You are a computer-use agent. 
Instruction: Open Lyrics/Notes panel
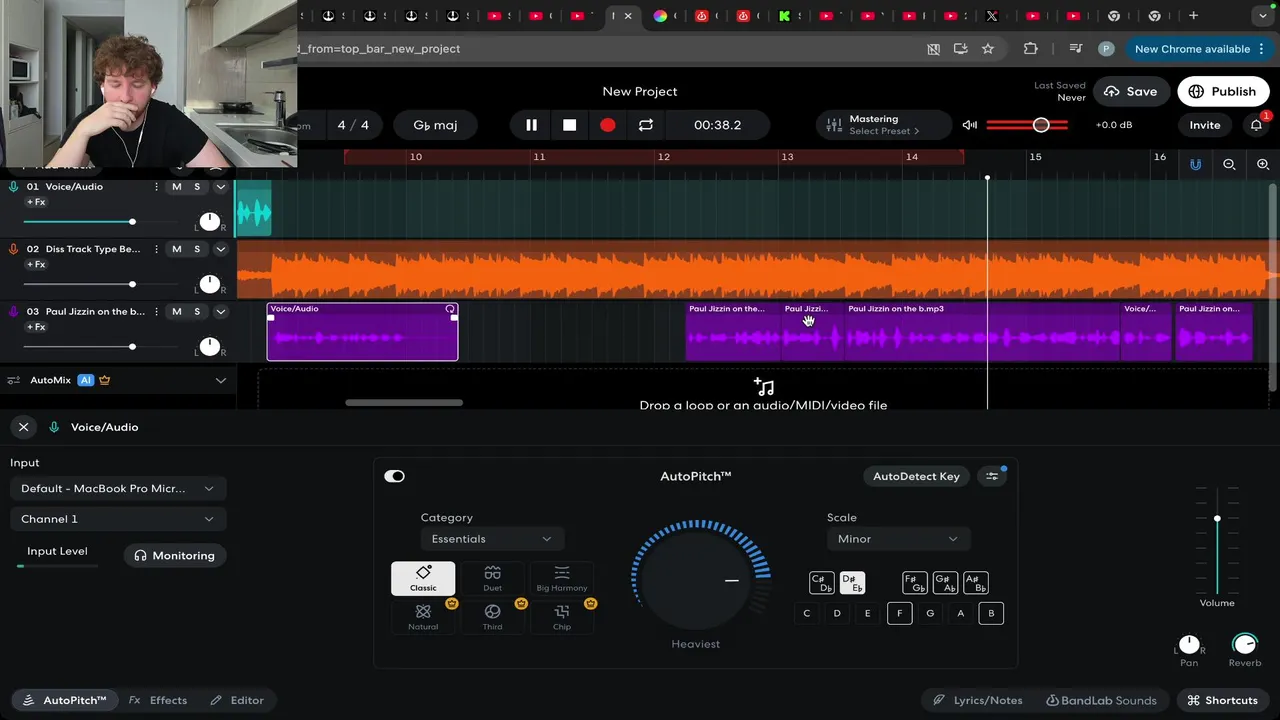pos(977,700)
